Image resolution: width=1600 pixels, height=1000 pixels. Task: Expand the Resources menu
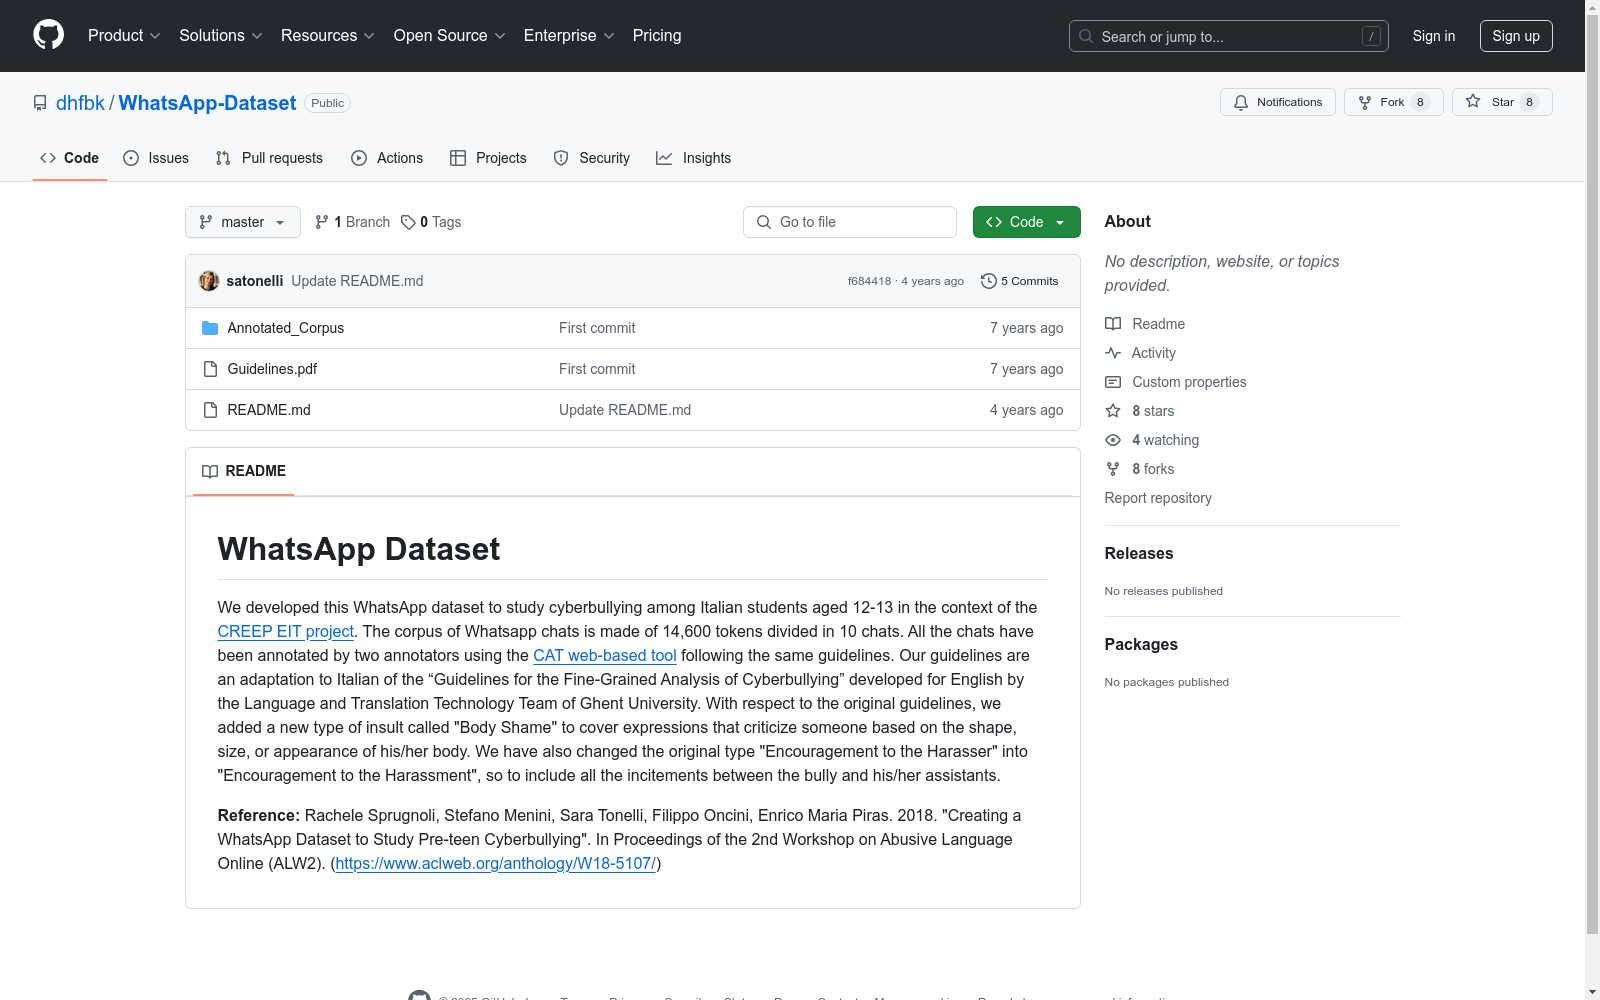point(327,36)
